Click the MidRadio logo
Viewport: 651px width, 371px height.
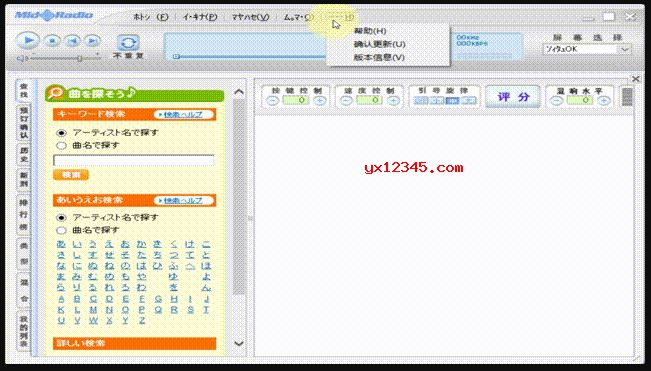[54, 15]
